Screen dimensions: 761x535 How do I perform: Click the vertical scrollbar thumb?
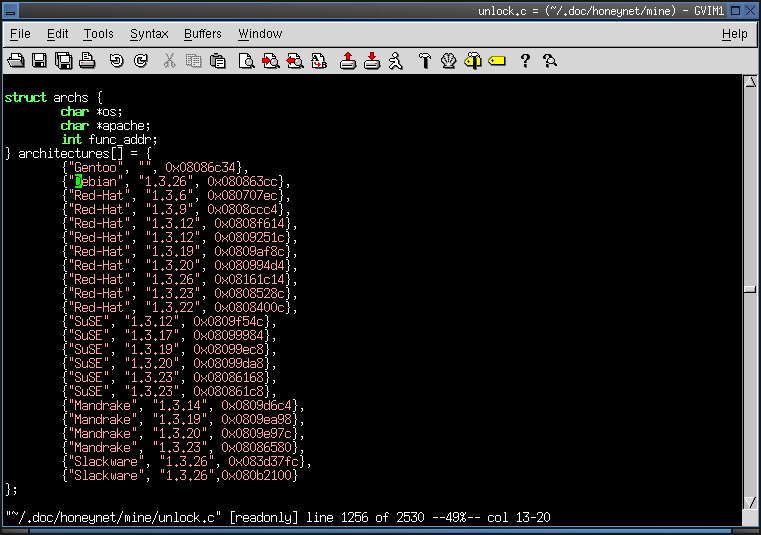[750, 289]
